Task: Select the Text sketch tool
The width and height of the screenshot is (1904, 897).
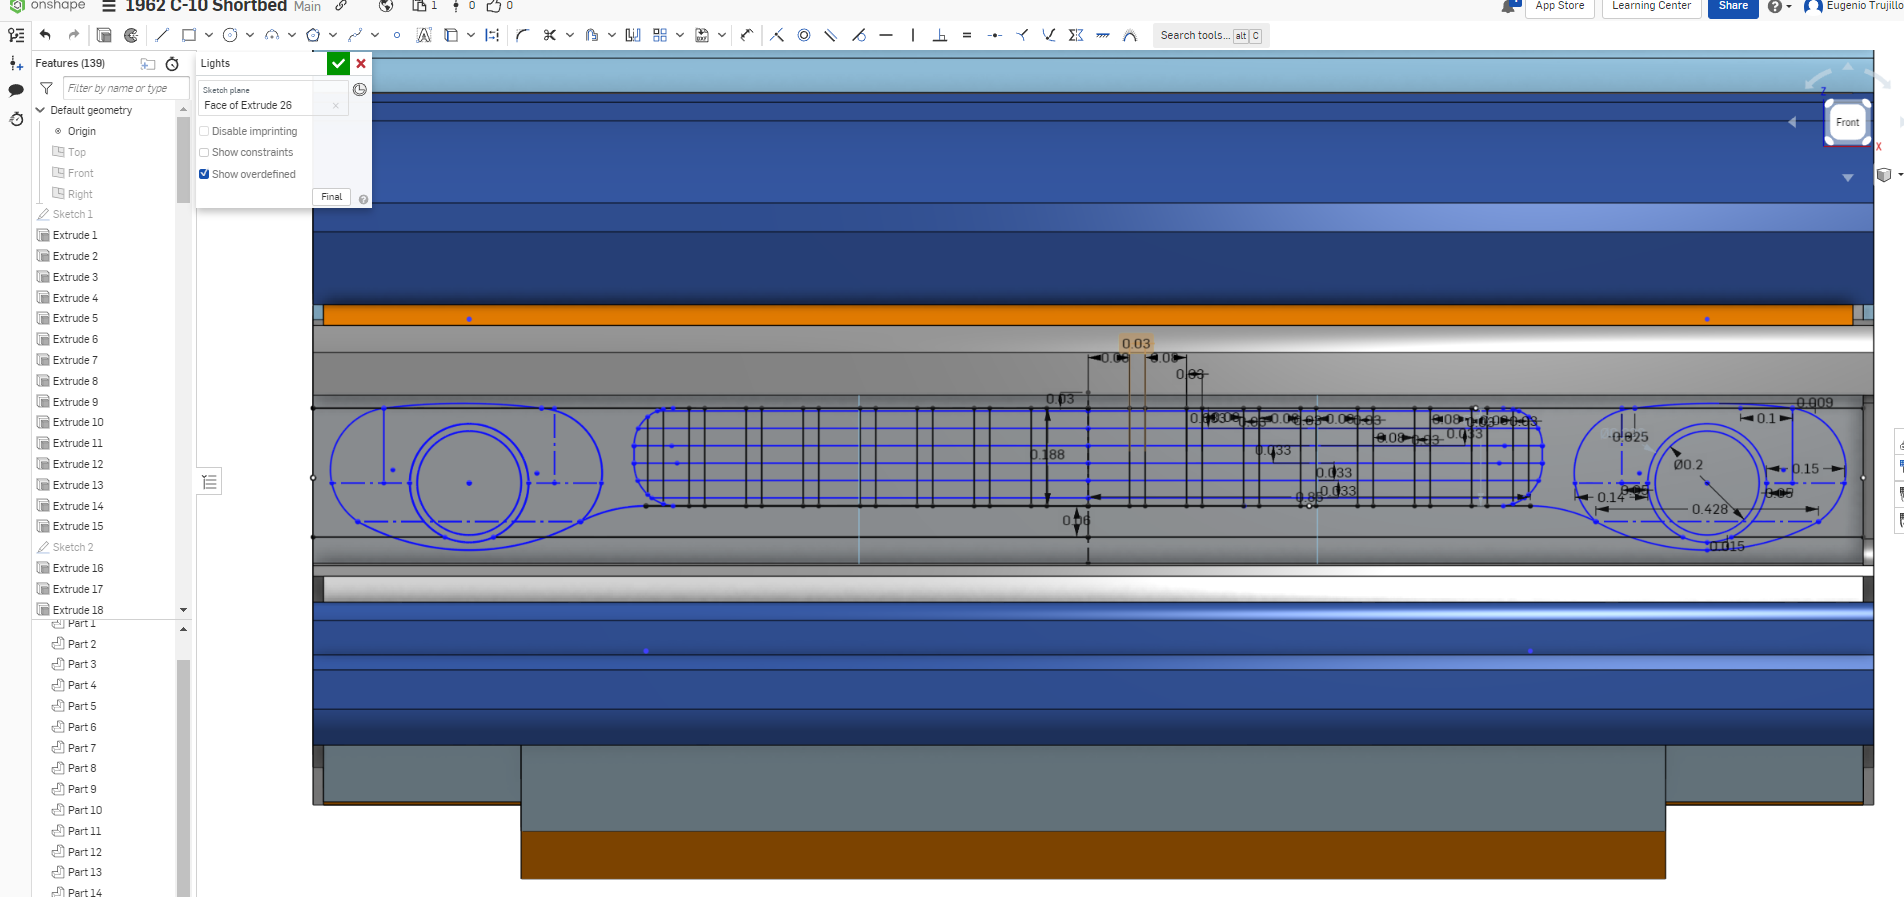Action: (424, 35)
